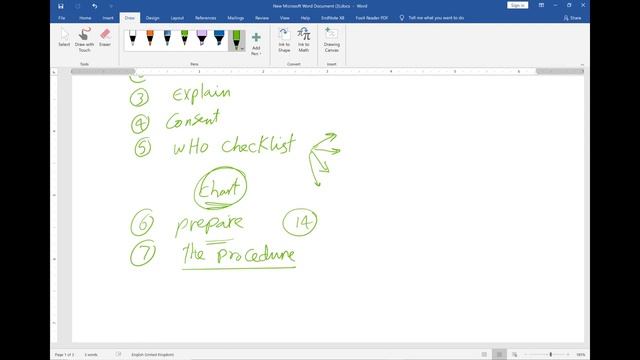Viewport: 640px width, 360px height.
Task: Click the English (United Kingdom) language indicator
Action: 152,355
